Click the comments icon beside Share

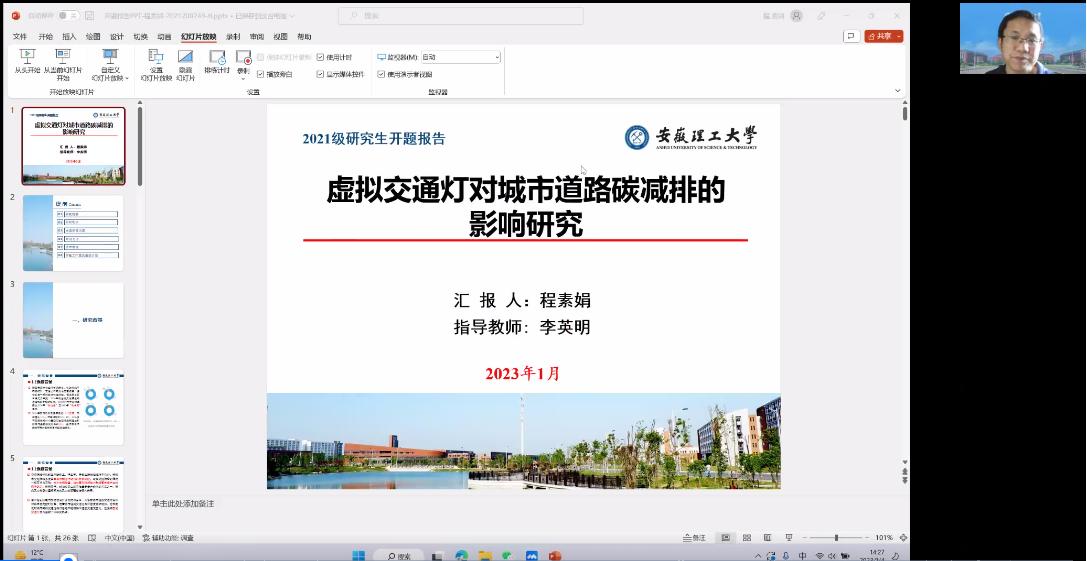[851, 36]
